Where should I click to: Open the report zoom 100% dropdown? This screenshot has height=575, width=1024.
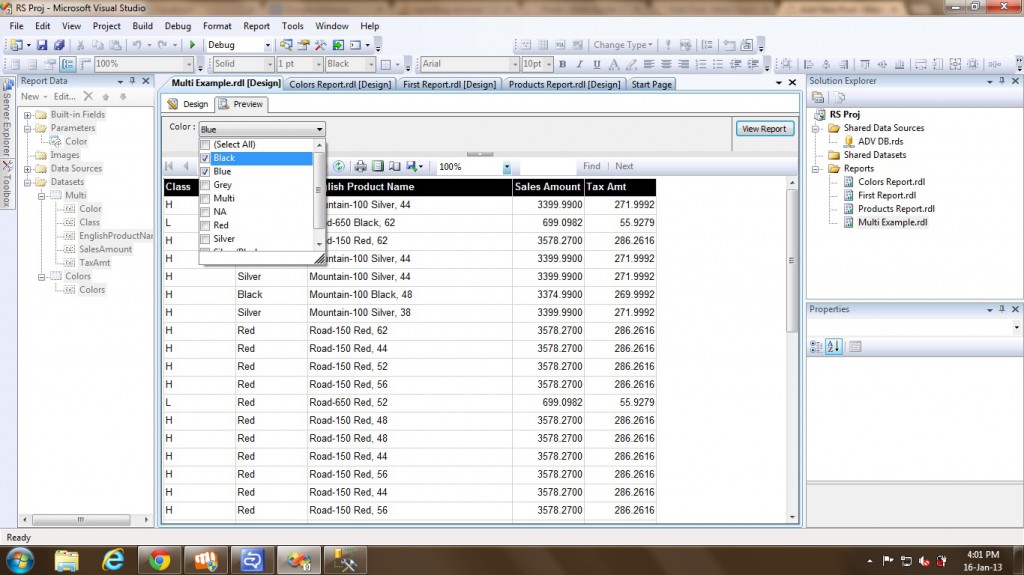pyautogui.click(x=507, y=167)
